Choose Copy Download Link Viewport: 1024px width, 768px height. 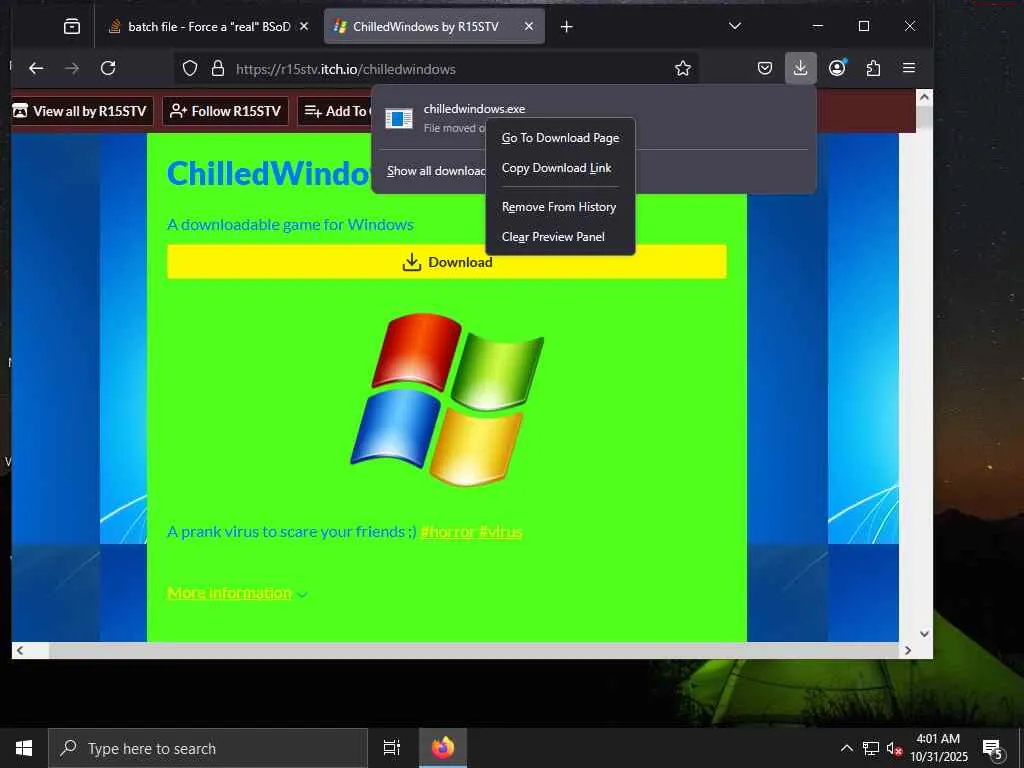tap(560, 168)
